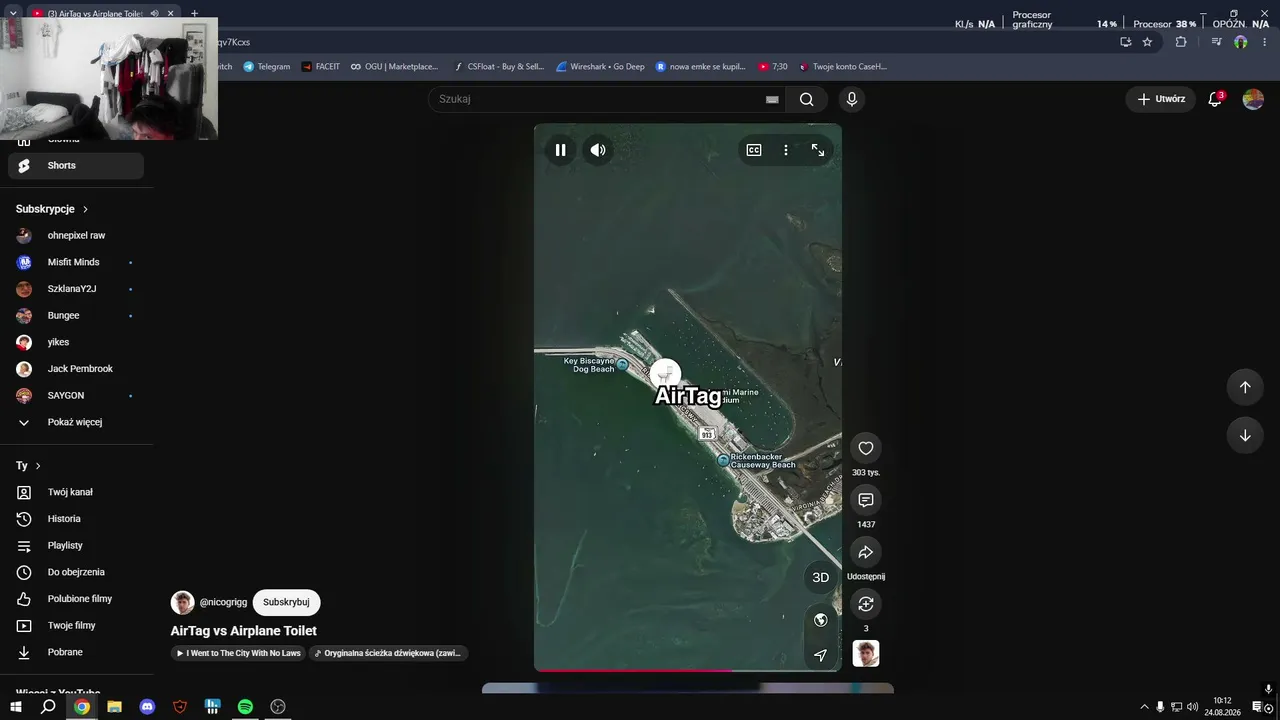Open the @nicogrigg channel link
This screenshot has height=720, width=1280.
(x=223, y=603)
